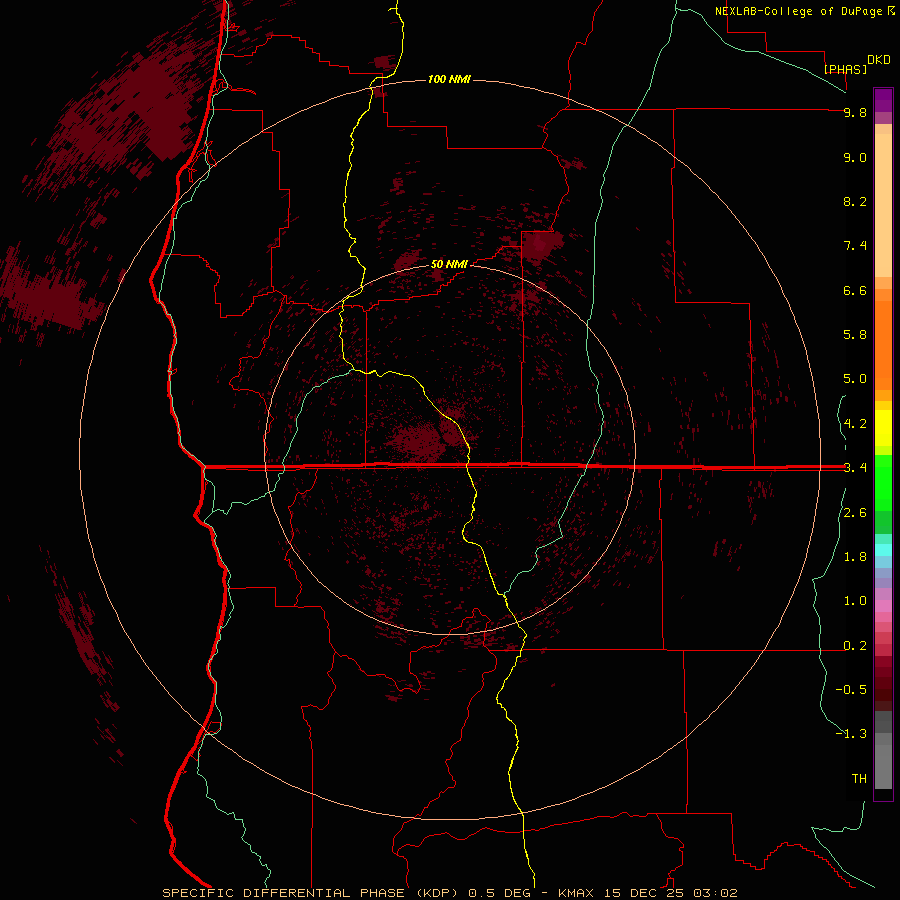The image size is (900, 900).
Task: Click the 6.6 scale value
Action: pyautogui.click(x=855, y=290)
